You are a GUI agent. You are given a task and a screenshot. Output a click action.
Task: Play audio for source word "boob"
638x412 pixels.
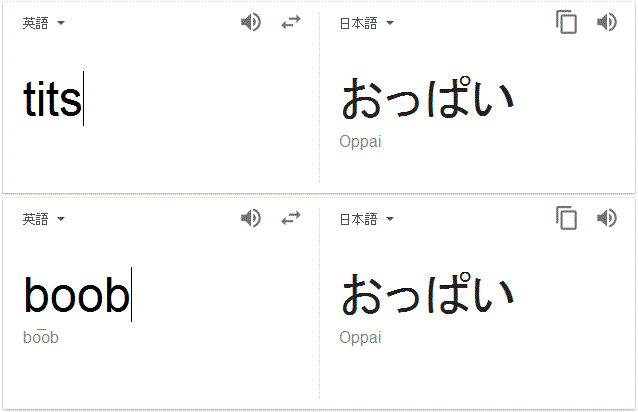[251, 218]
